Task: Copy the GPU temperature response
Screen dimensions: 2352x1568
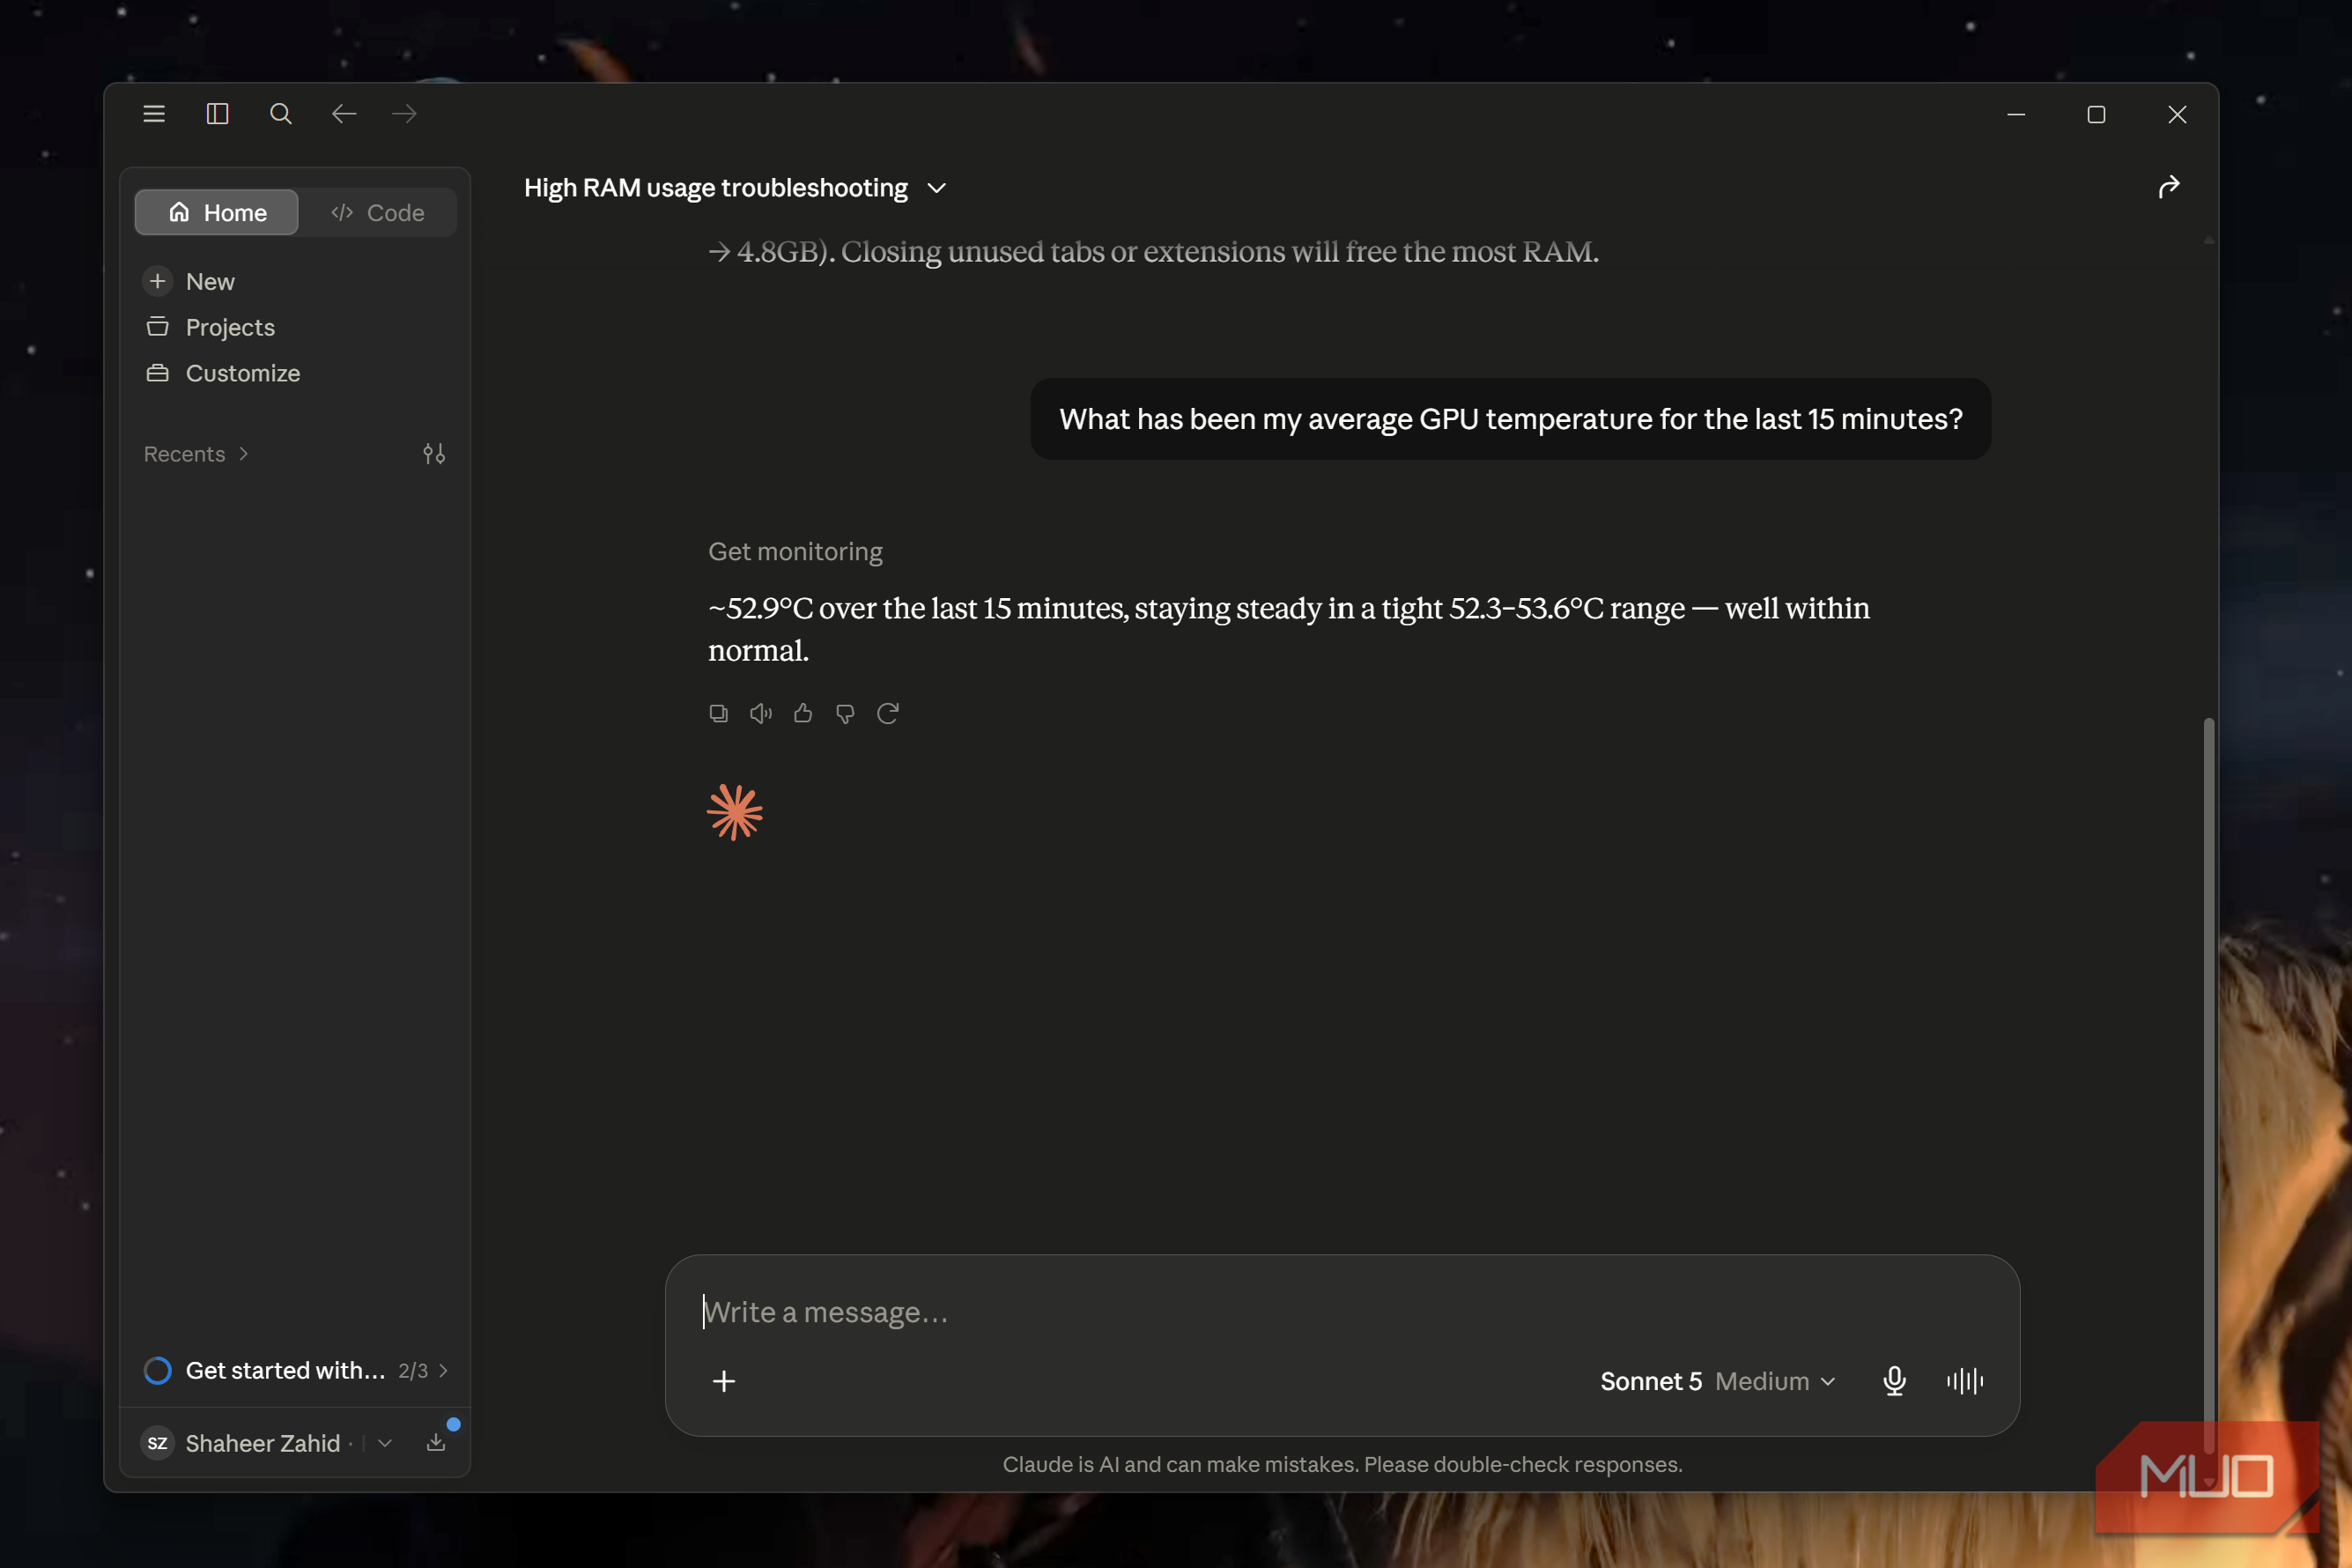Action: 718,713
